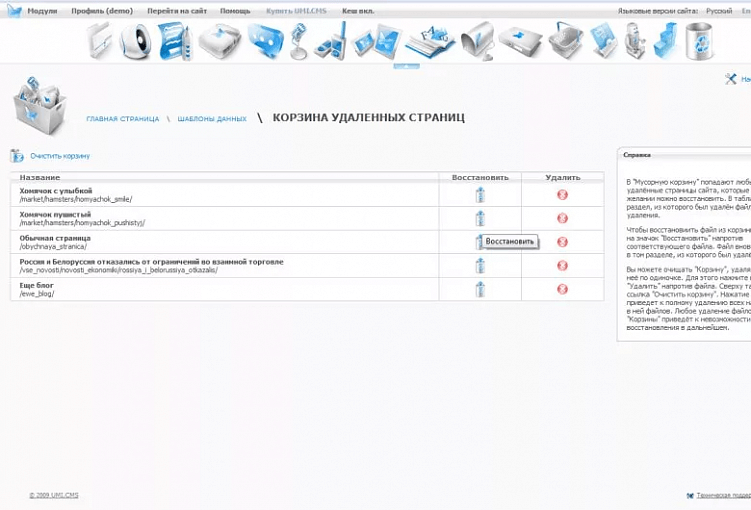Open the Техническая поддержка footer link
The height and width of the screenshot is (510, 751).
(724, 496)
